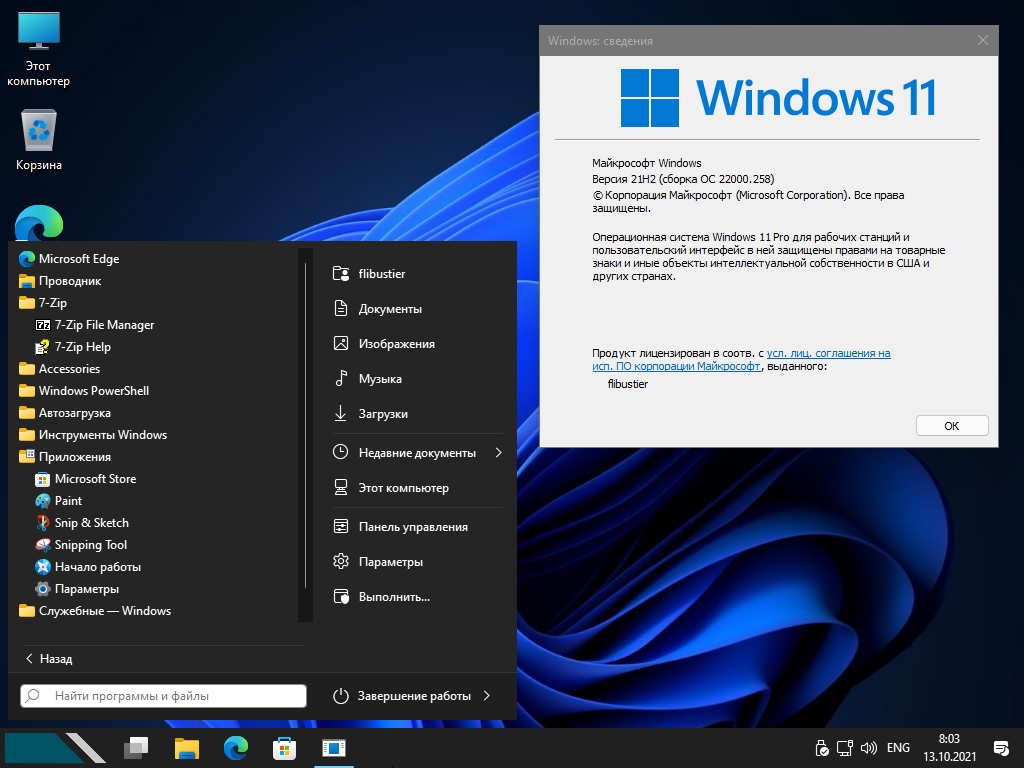The height and width of the screenshot is (768, 1024).
Task: Collapse the 7-Zip folder in programs list
Action: pos(52,303)
